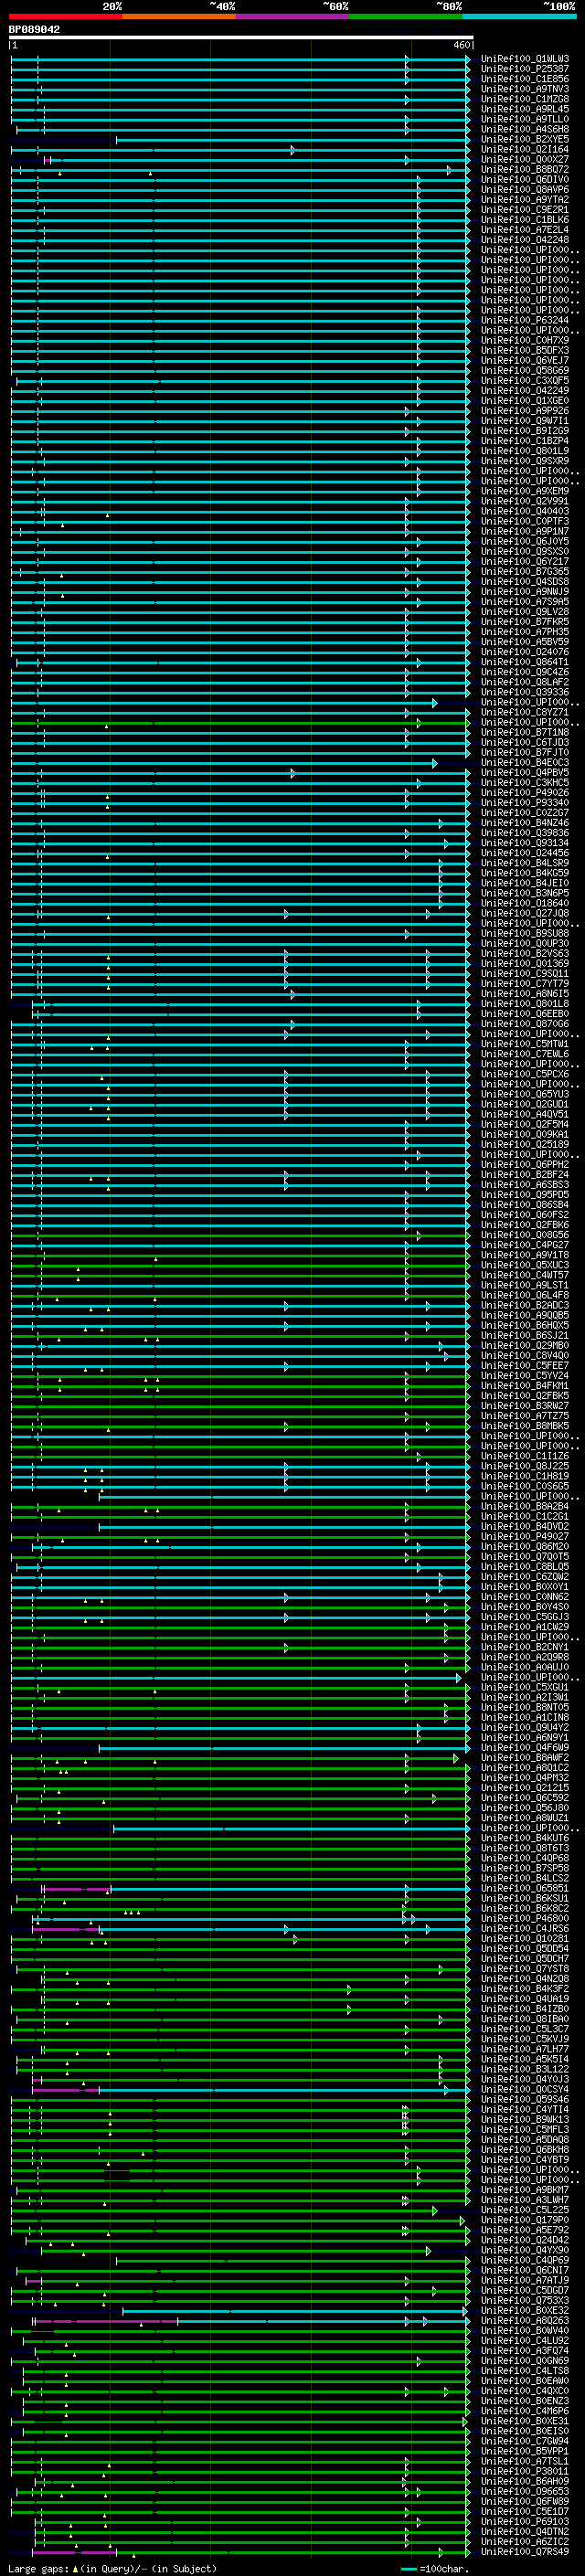Select hit UniRef100_B2ADC3
The image size is (585, 2576).
coord(525,1305)
